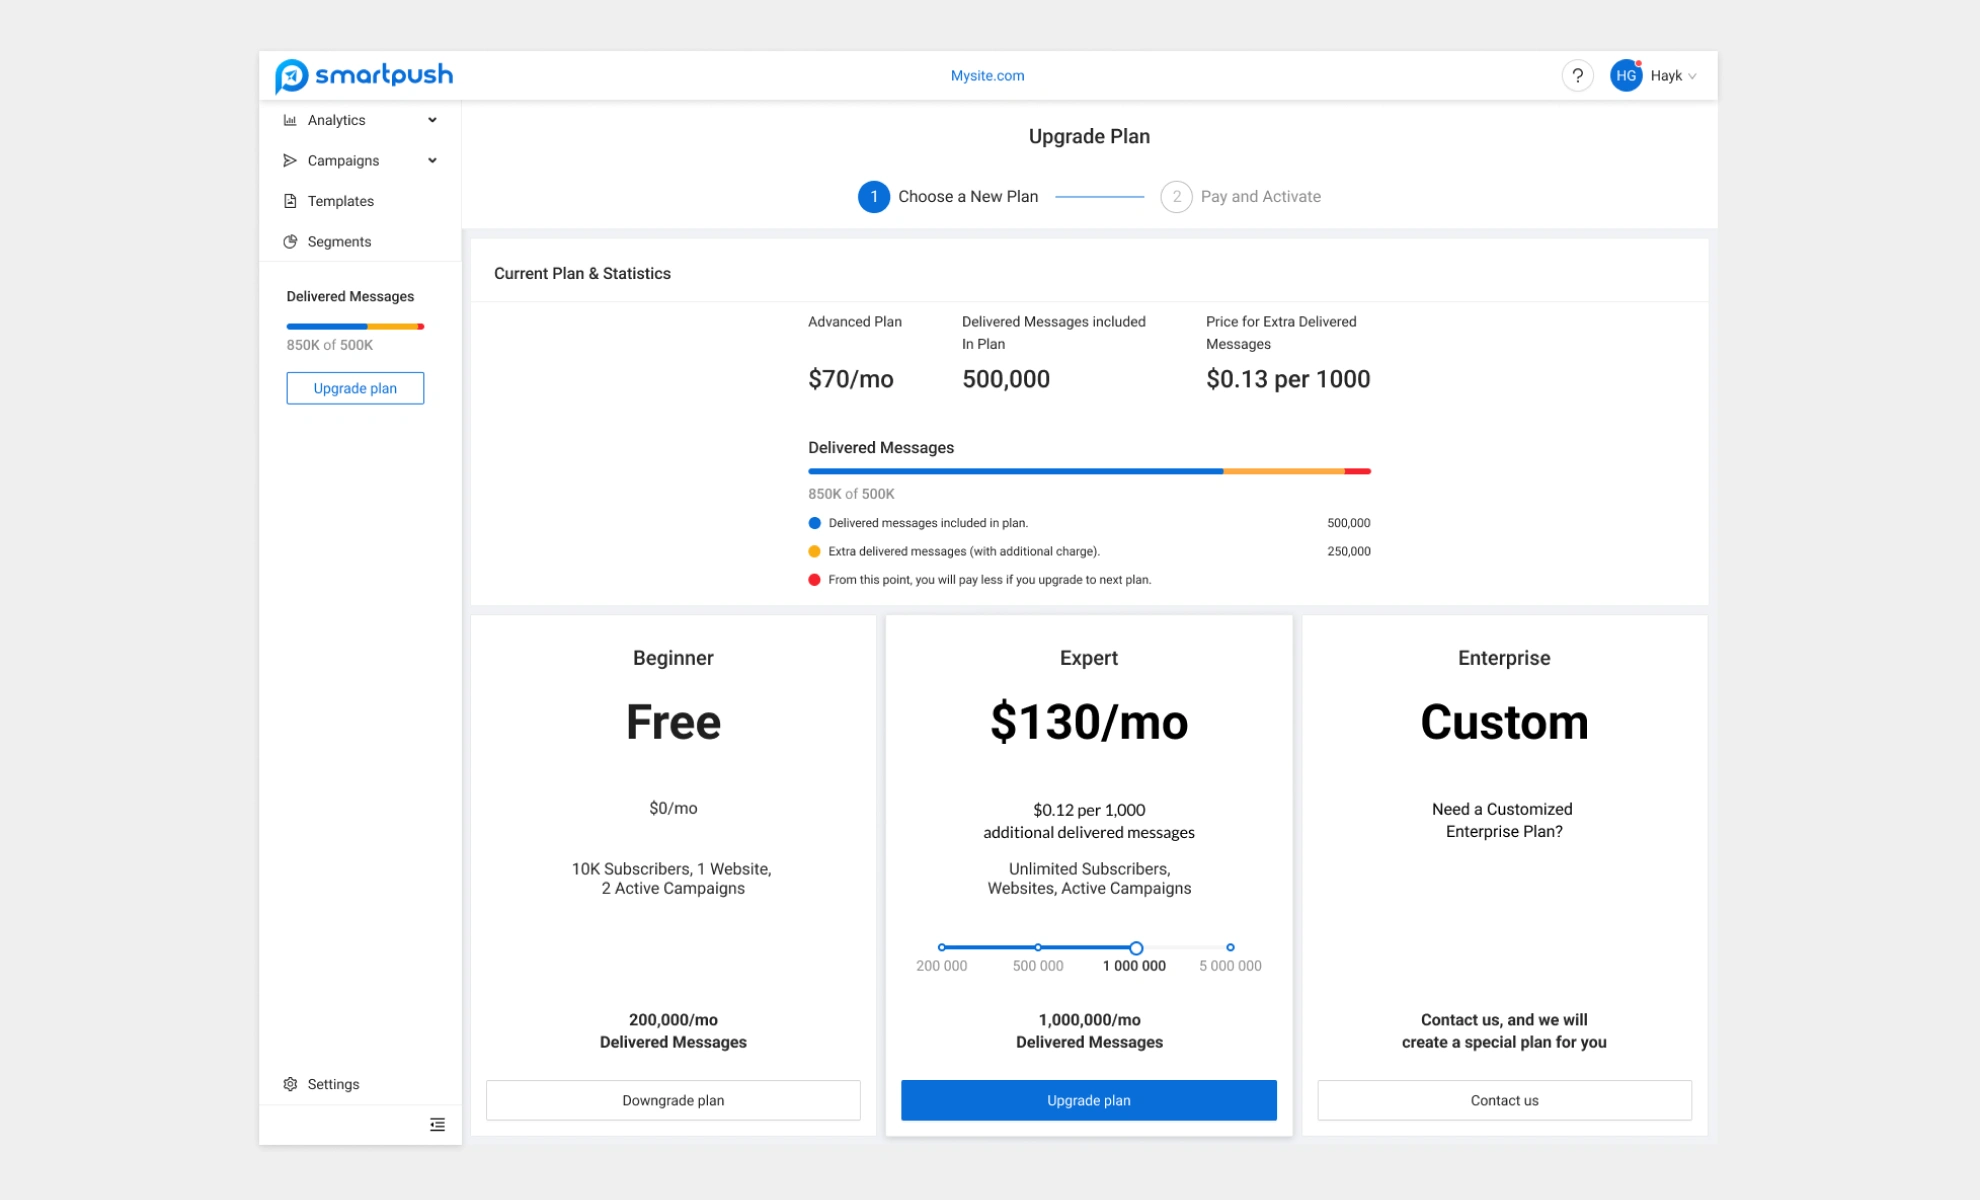
Task: Open Analytics section using its bar-chart icon
Action: click(x=290, y=120)
